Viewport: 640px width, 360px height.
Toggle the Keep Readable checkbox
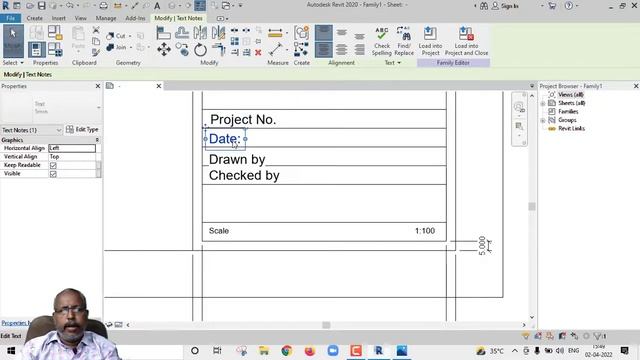click(x=53, y=165)
